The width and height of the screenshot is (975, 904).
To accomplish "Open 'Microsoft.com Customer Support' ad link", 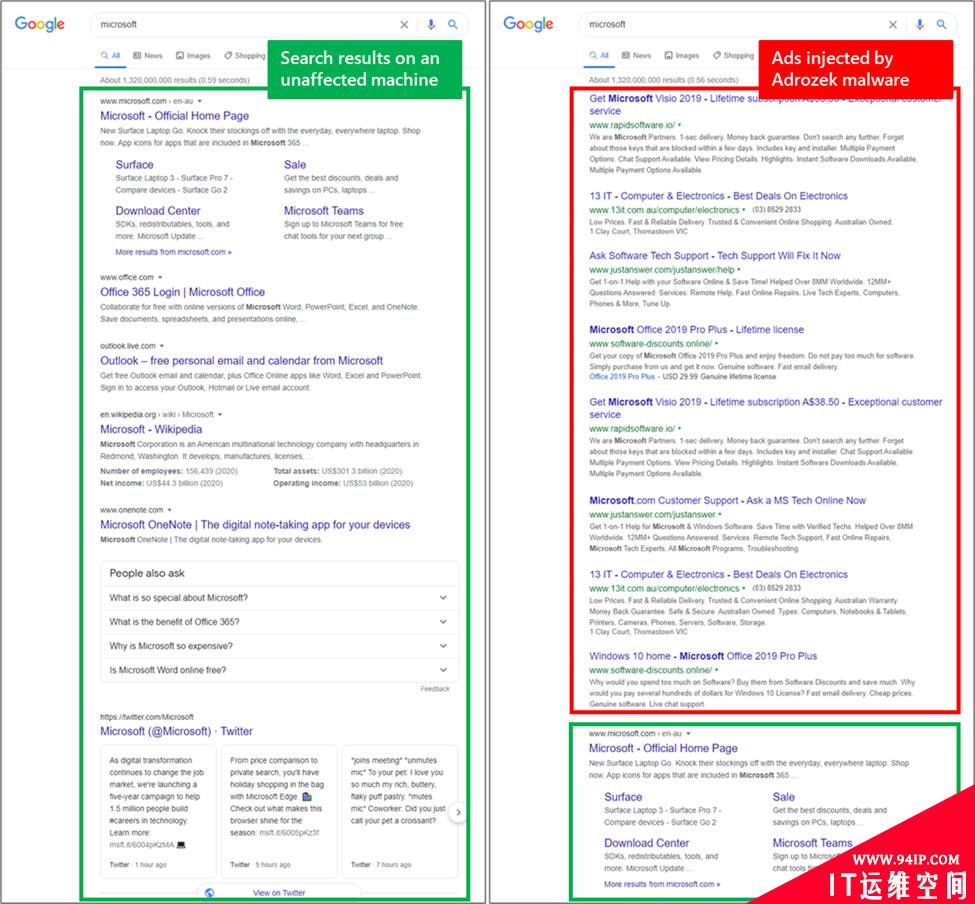I will pos(728,500).
